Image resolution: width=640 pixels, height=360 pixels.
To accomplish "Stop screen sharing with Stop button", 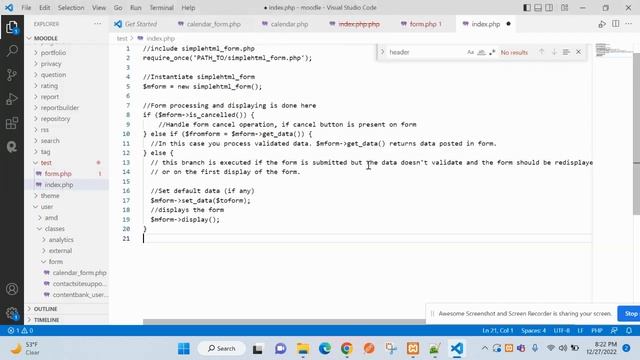I will 630,313.
